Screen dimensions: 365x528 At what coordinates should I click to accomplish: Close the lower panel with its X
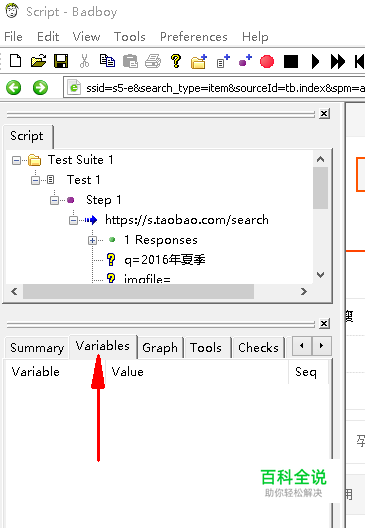[324, 324]
